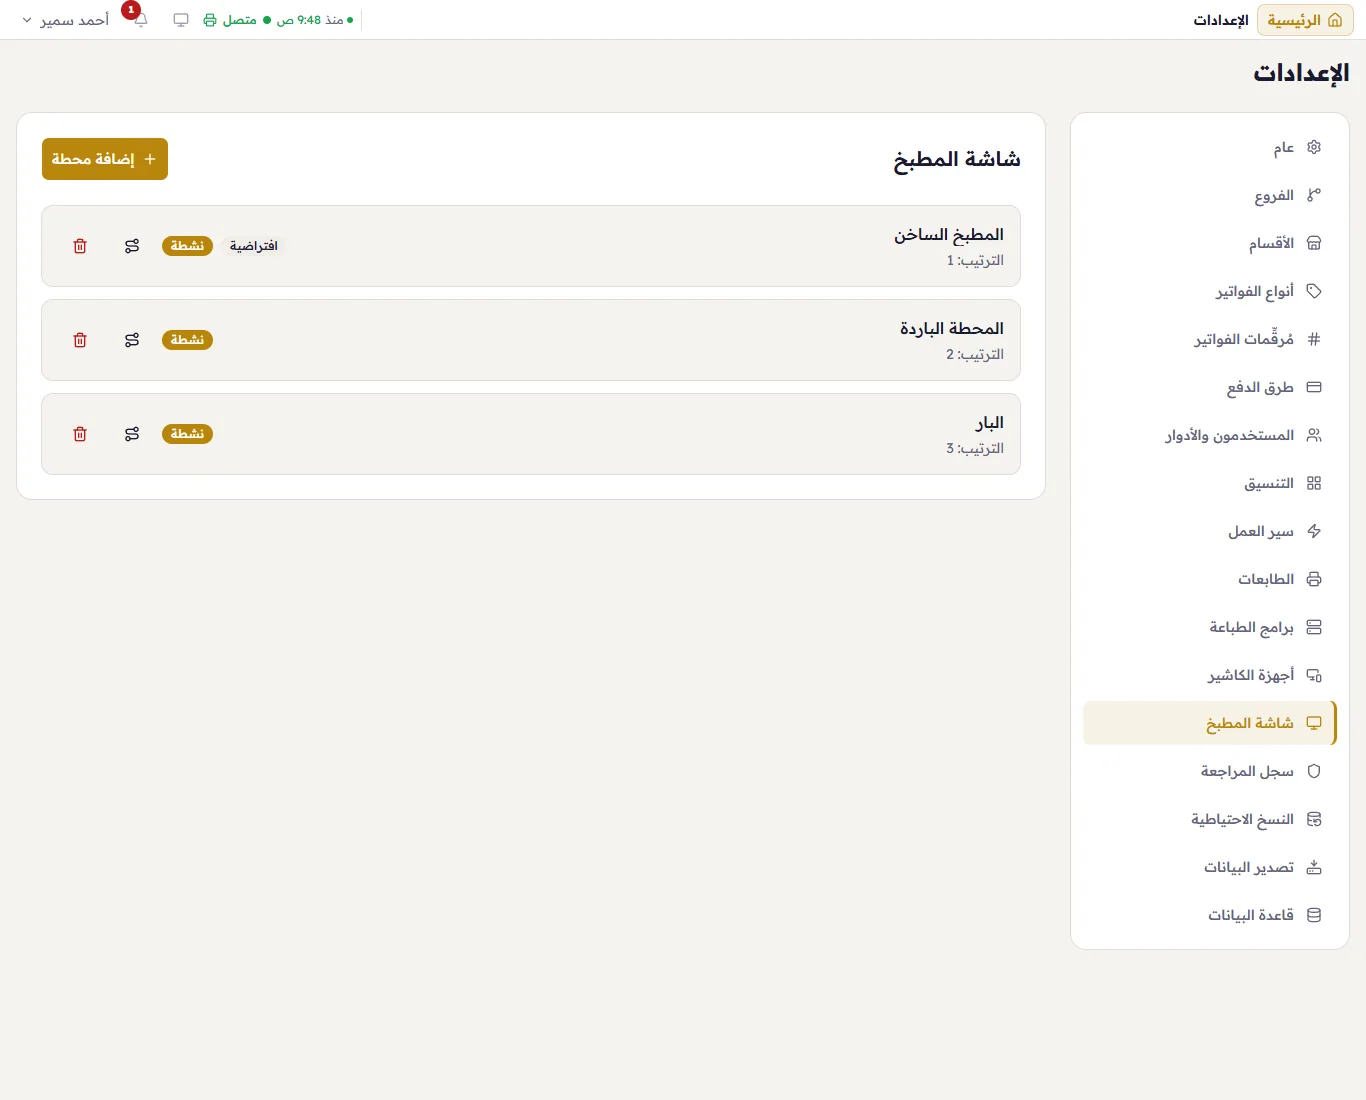Click the إضافة محطة button

tap(105, 159)
